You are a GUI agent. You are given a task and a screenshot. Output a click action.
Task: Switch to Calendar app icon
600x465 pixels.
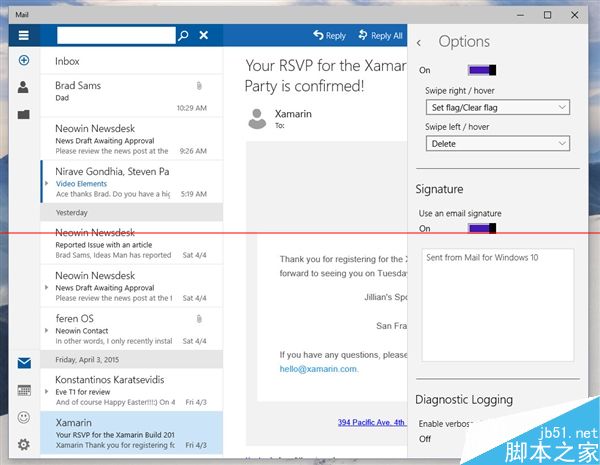23,390
